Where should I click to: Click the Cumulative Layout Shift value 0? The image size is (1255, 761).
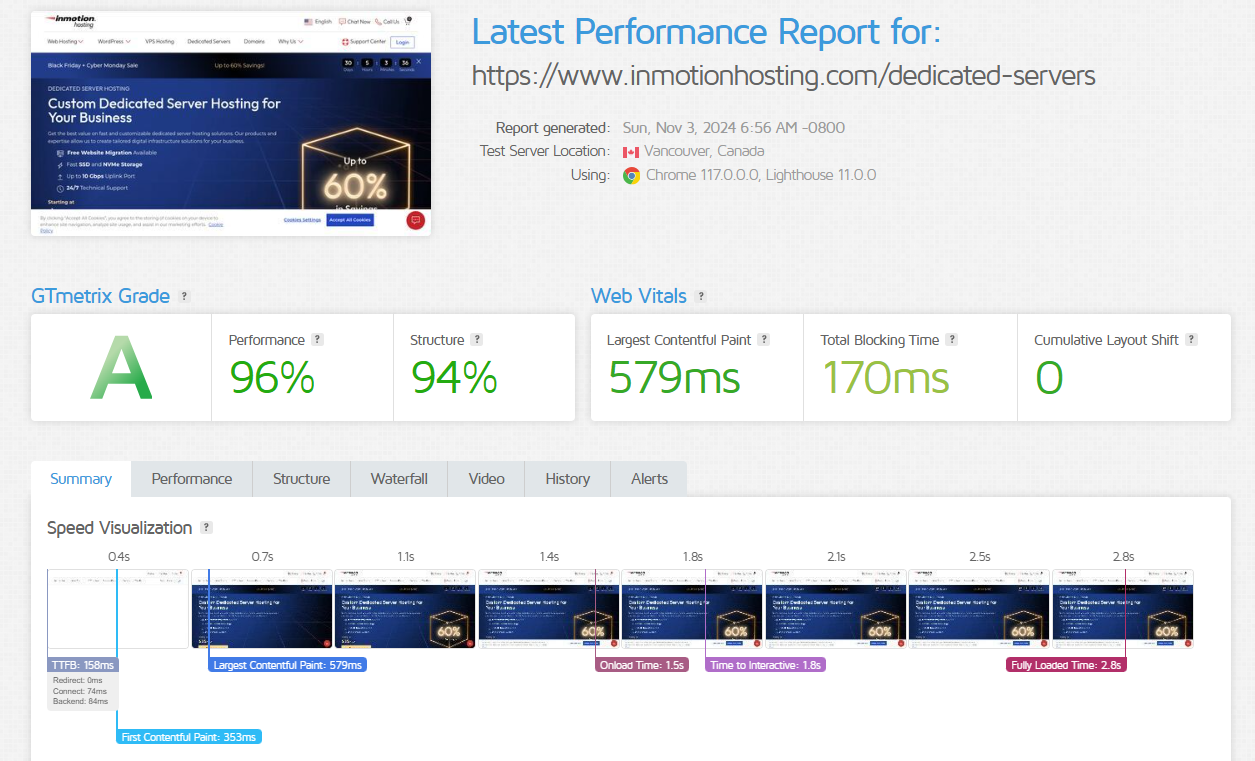[x=1049, y=378]
